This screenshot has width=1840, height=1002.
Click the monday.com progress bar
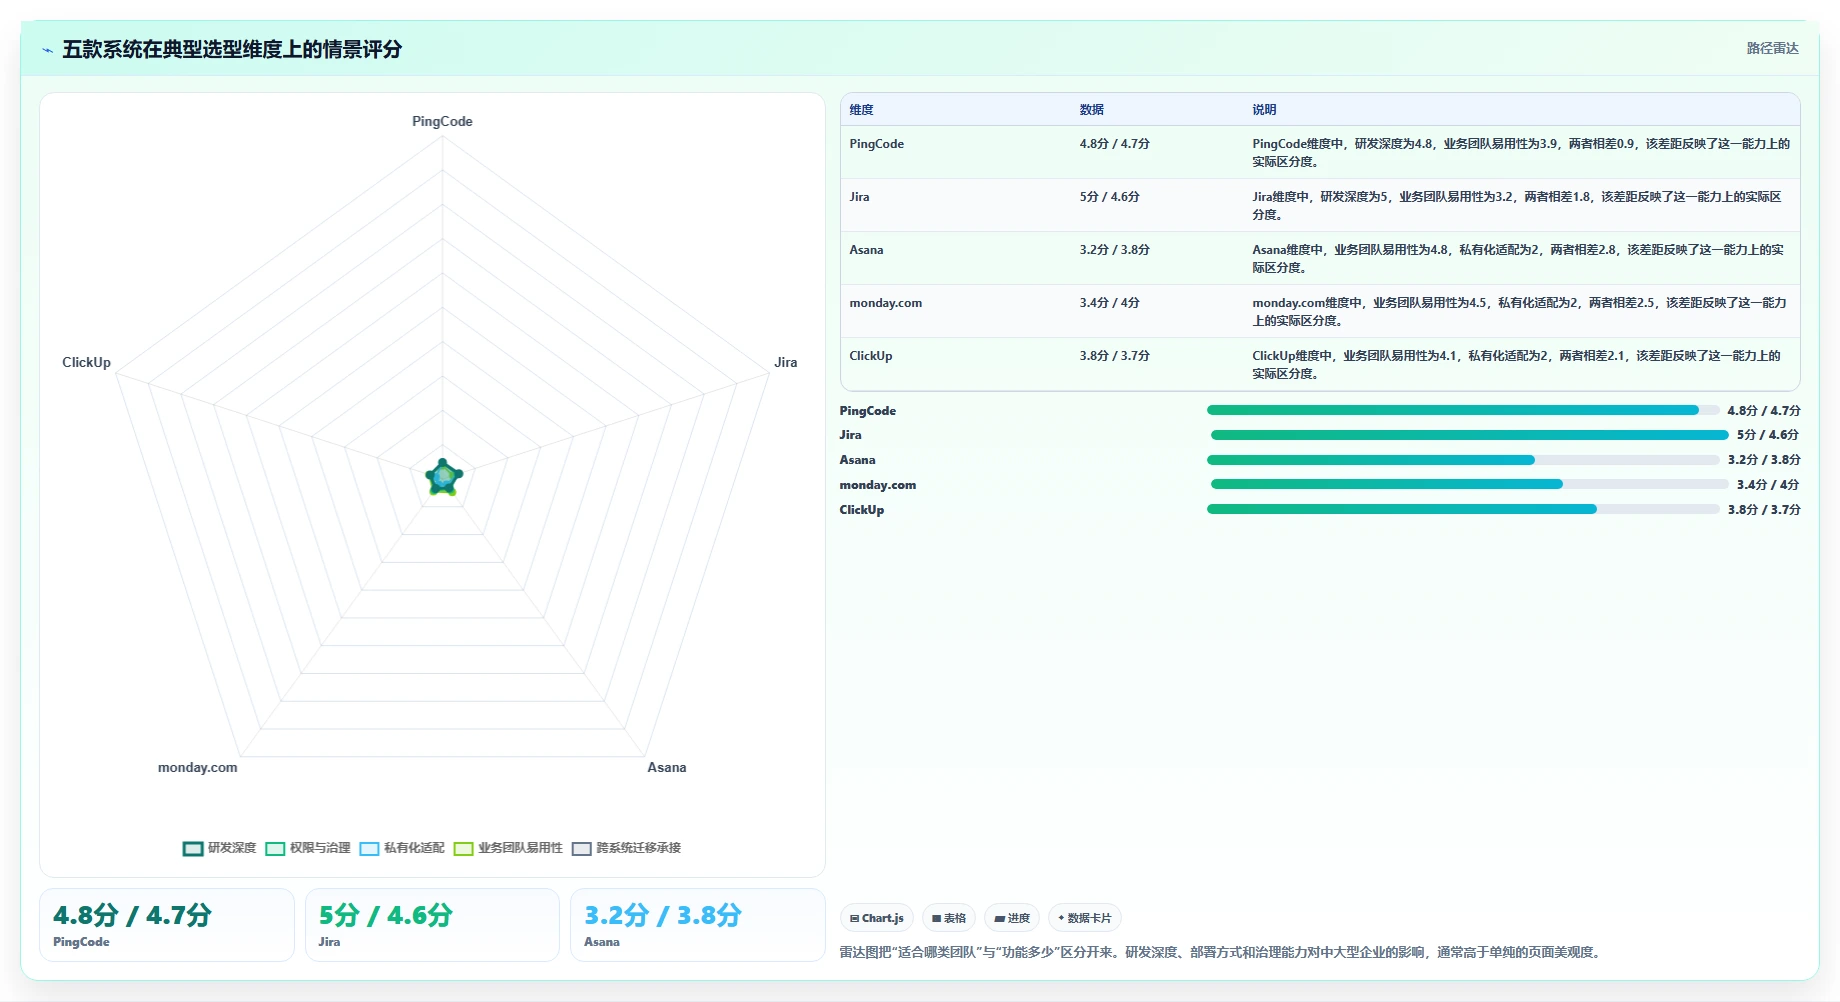tap(1469, 484)
